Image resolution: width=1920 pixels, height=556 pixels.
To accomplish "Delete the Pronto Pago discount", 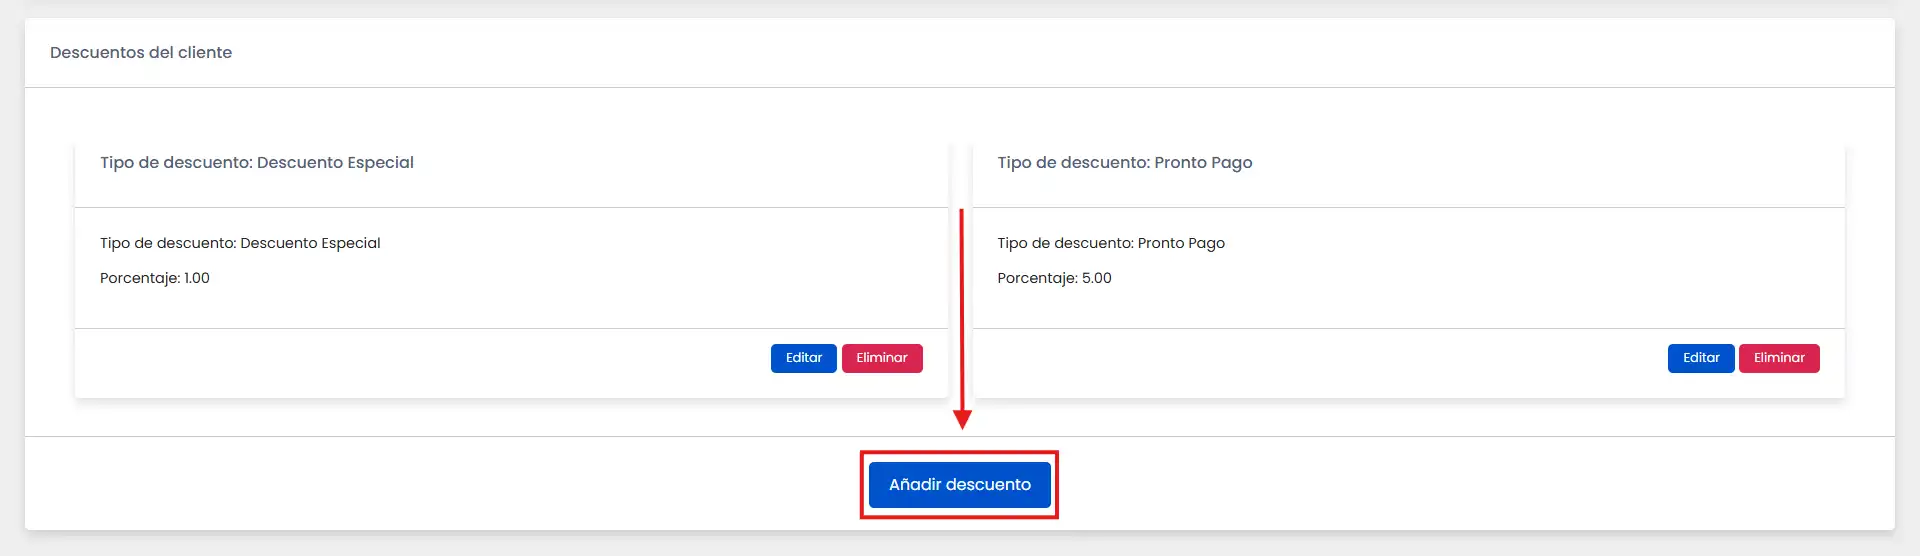I will 1778,358.
